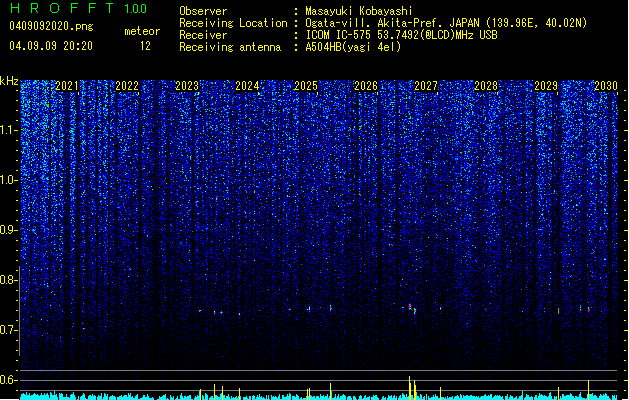Click the tallest yellow power spike near 2027
Screen dimensions: 629x400
coord(410,387)
